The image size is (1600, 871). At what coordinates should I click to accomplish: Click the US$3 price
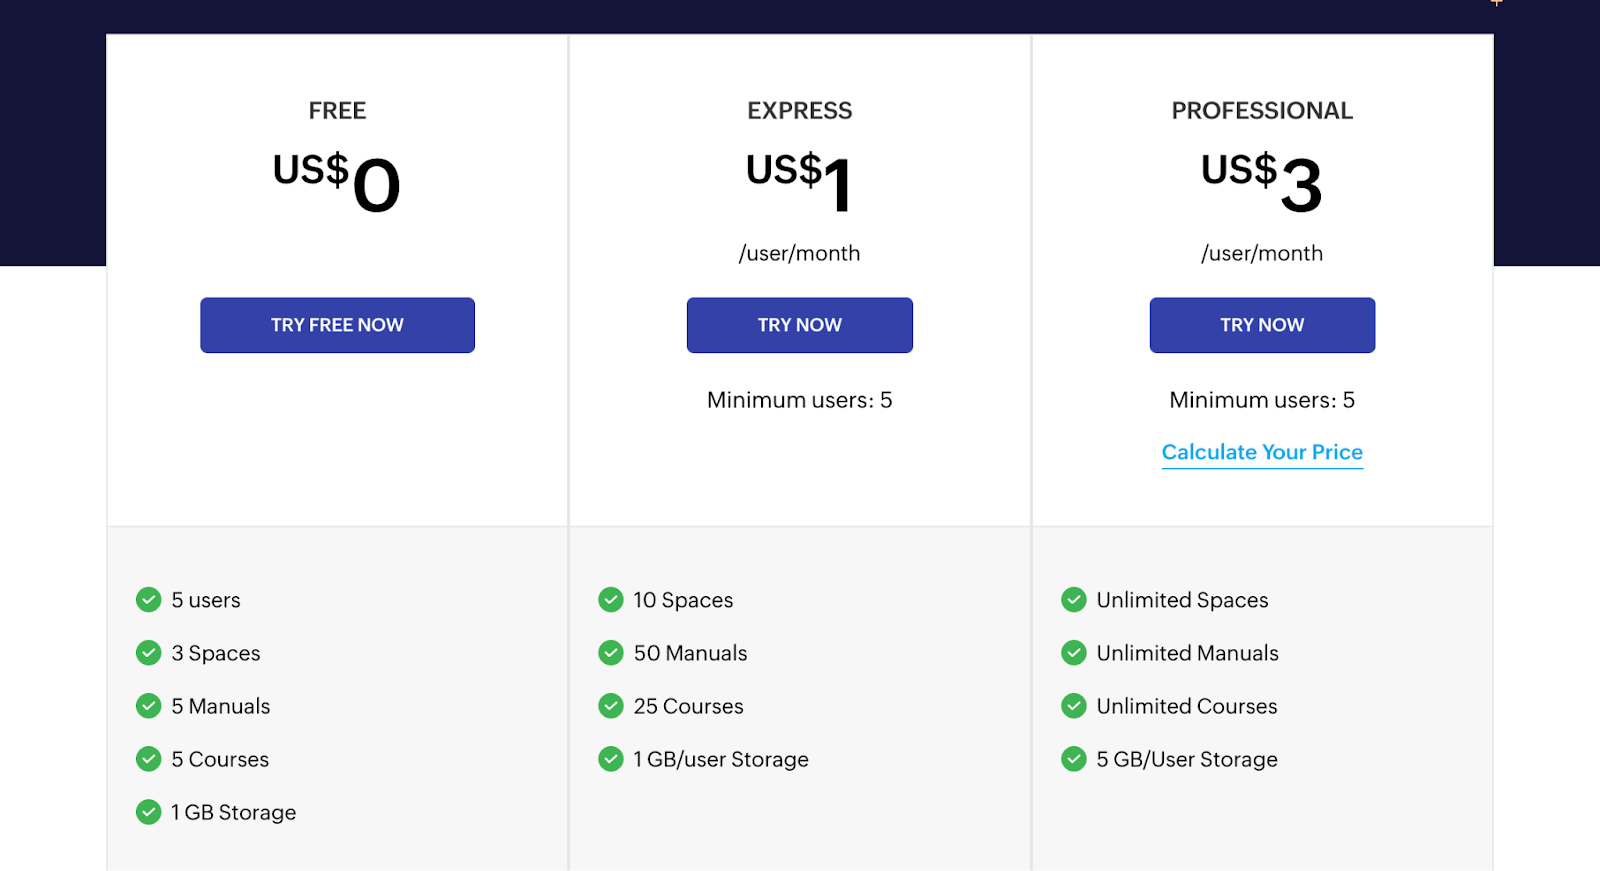click(1262, 183)
